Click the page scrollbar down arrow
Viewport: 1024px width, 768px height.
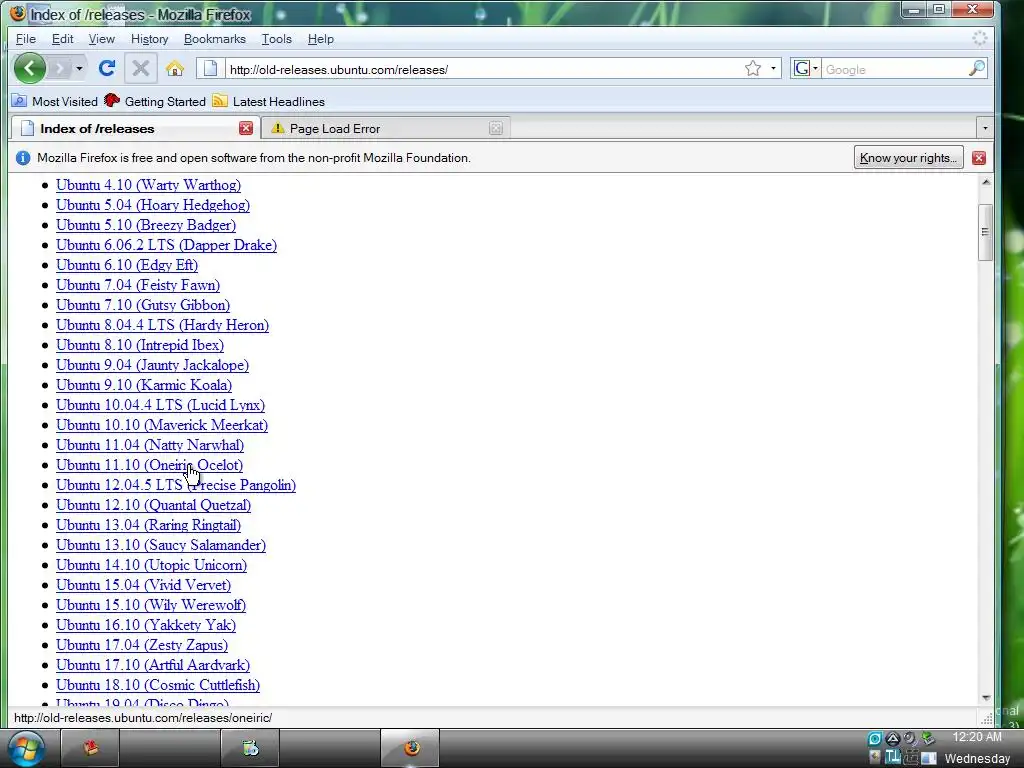tap(985, 698)
